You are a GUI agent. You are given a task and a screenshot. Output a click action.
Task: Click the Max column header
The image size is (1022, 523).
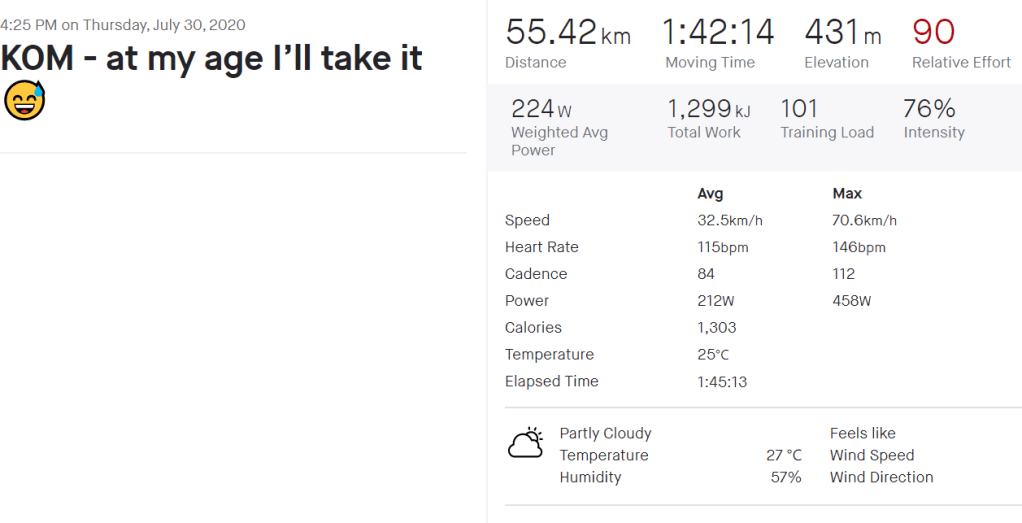pyautogui.click(x=847, y=193)
